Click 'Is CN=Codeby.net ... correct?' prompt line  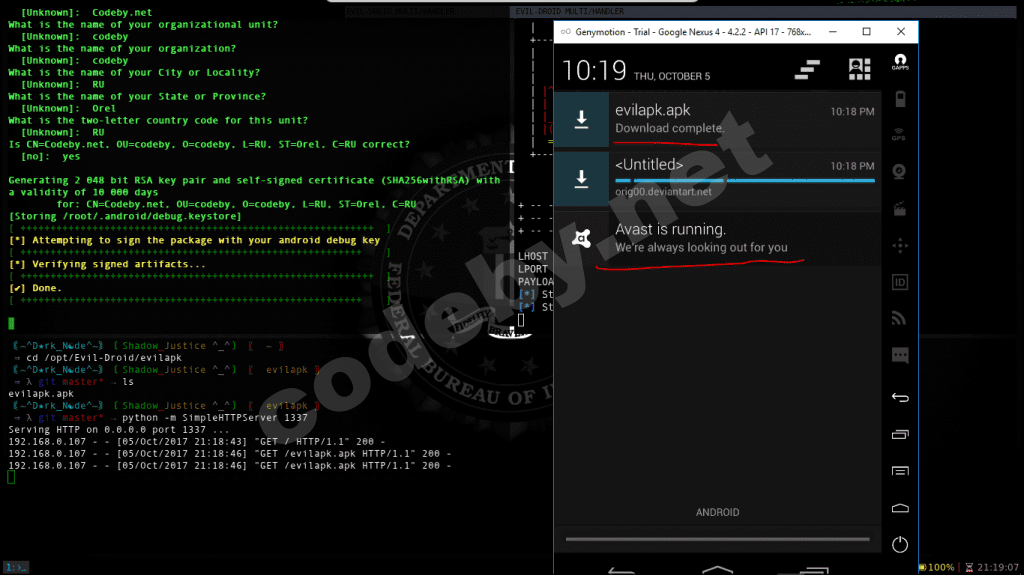click(x=209, y=144)
